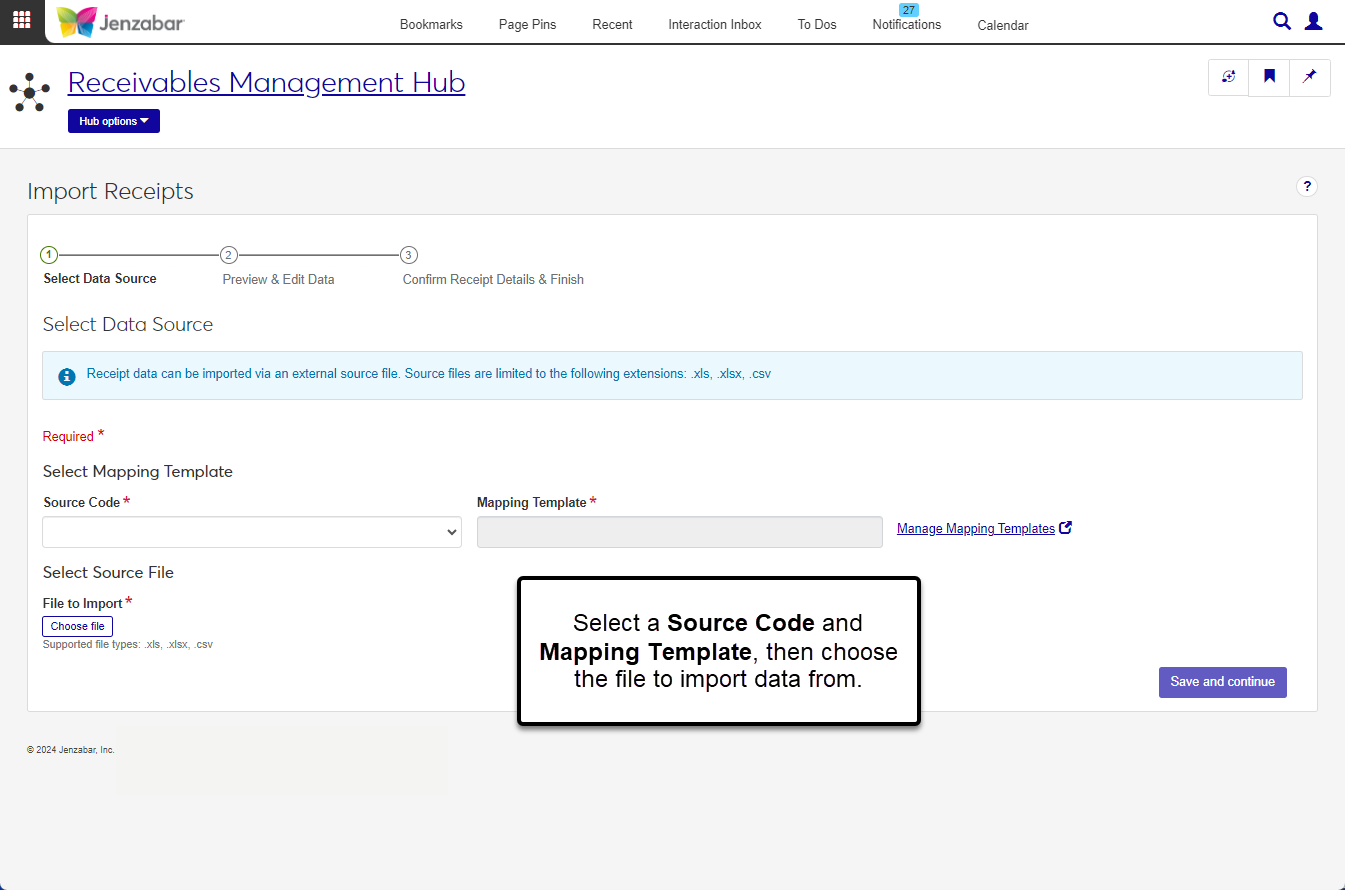Viewport: 1345px width, 890px height.
Task: Open the help question mark icon
Action: pyautogui.click(x=1307, y=186)
